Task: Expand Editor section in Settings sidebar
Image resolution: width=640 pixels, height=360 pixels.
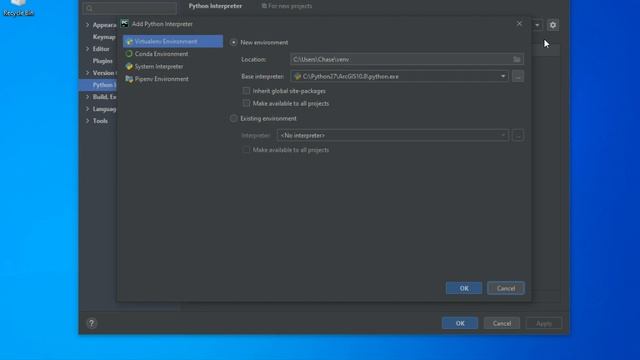Action: (x=87, y=49)
